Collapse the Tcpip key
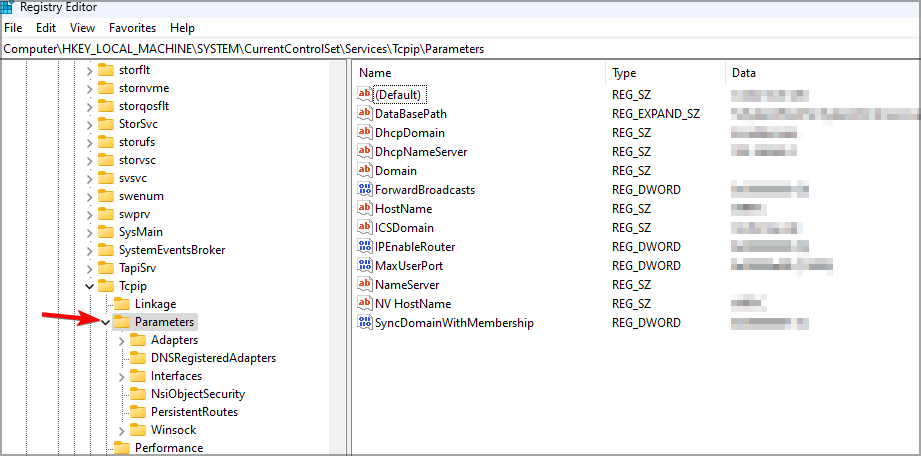The height and width of the screenshot is (456, 921). coord(90,287)
